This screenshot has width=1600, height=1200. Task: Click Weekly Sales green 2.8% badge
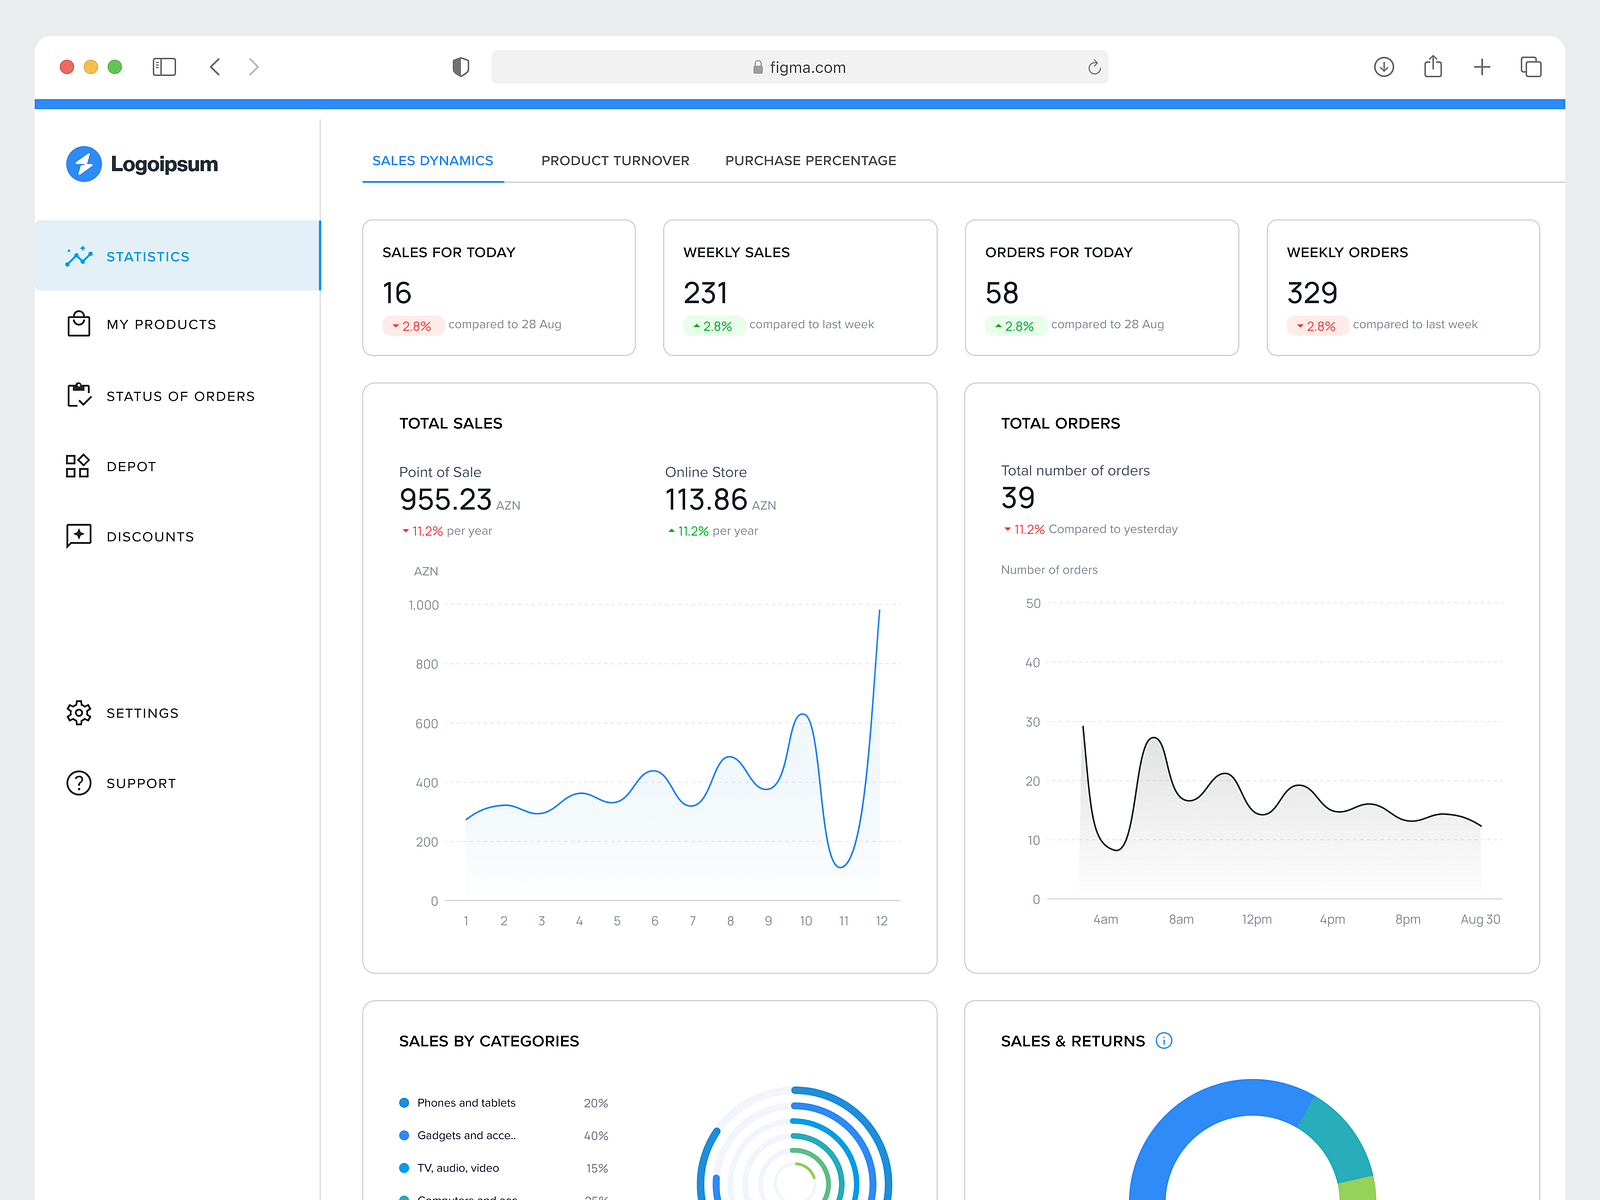point(713,326)
